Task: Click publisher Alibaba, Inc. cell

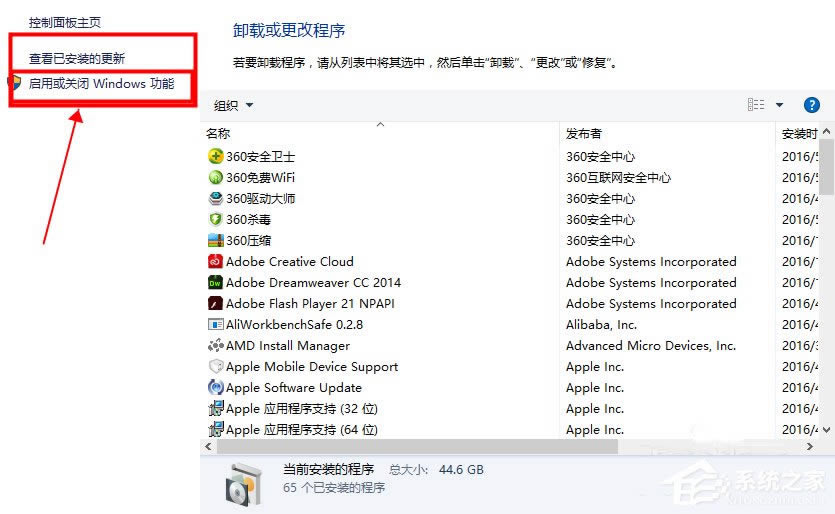Action: coord(601,324)
